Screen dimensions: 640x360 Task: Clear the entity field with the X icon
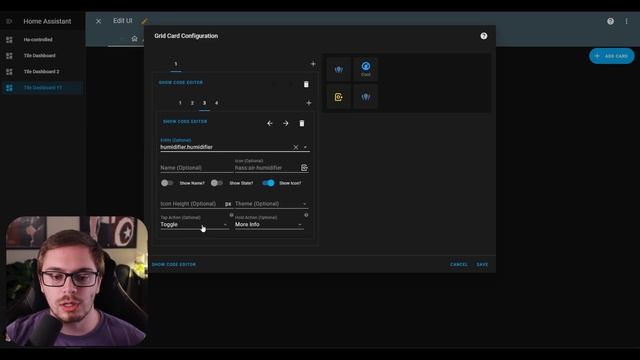point(296,147)
